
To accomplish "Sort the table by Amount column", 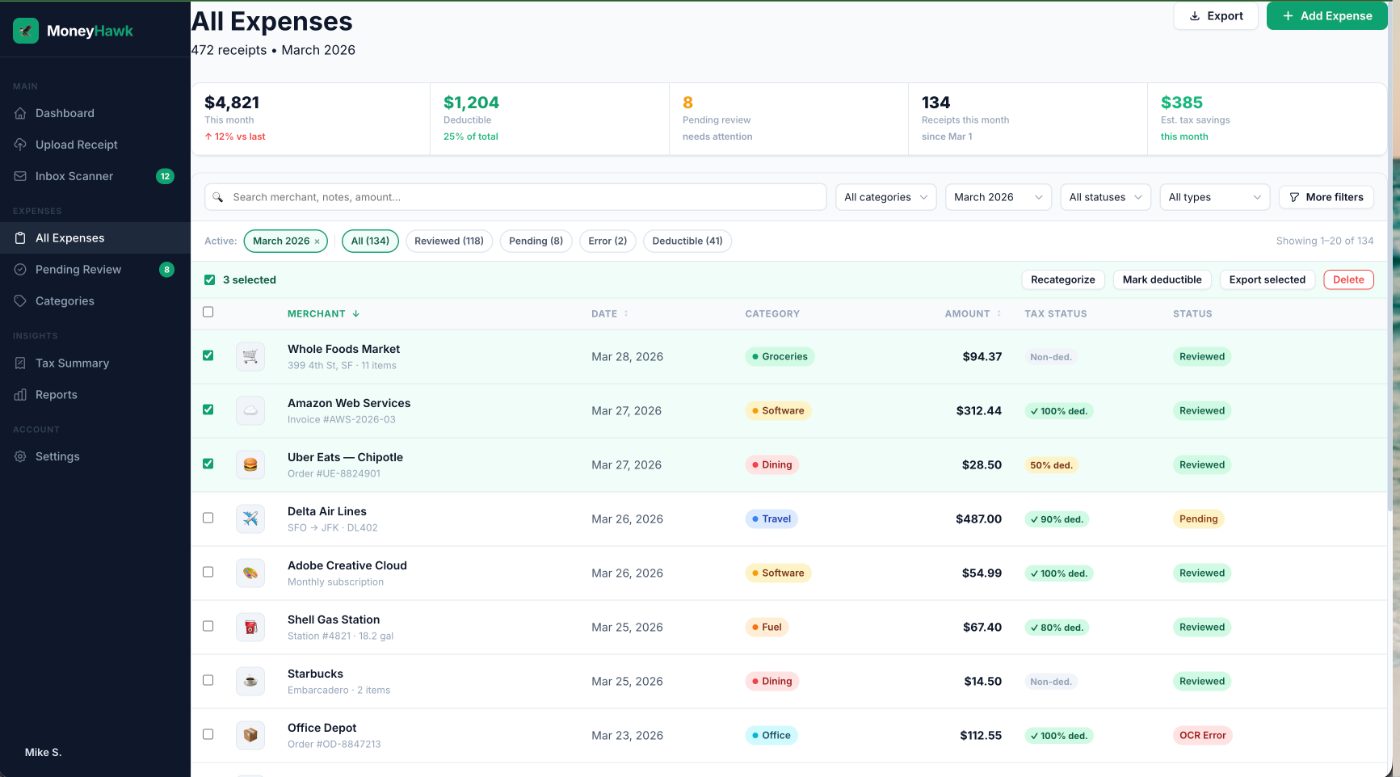I will click(x=972, y=314).
